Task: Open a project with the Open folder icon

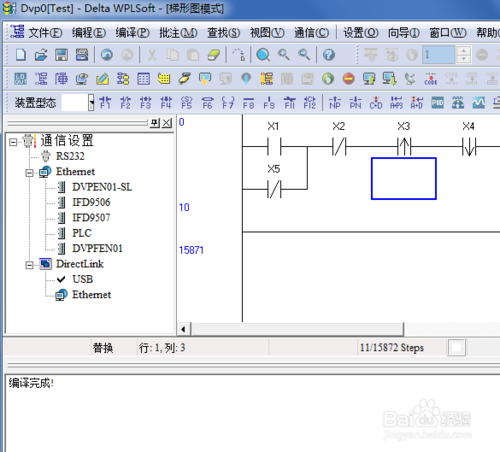Action: point(41,55)
